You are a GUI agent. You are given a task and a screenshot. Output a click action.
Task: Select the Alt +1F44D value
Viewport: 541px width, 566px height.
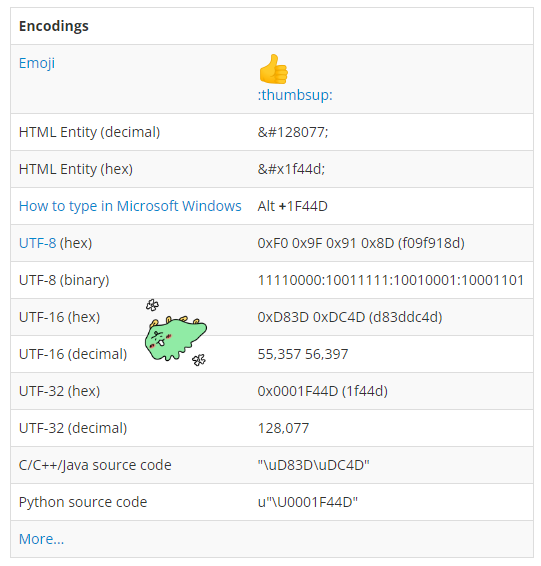click(292, 206)
